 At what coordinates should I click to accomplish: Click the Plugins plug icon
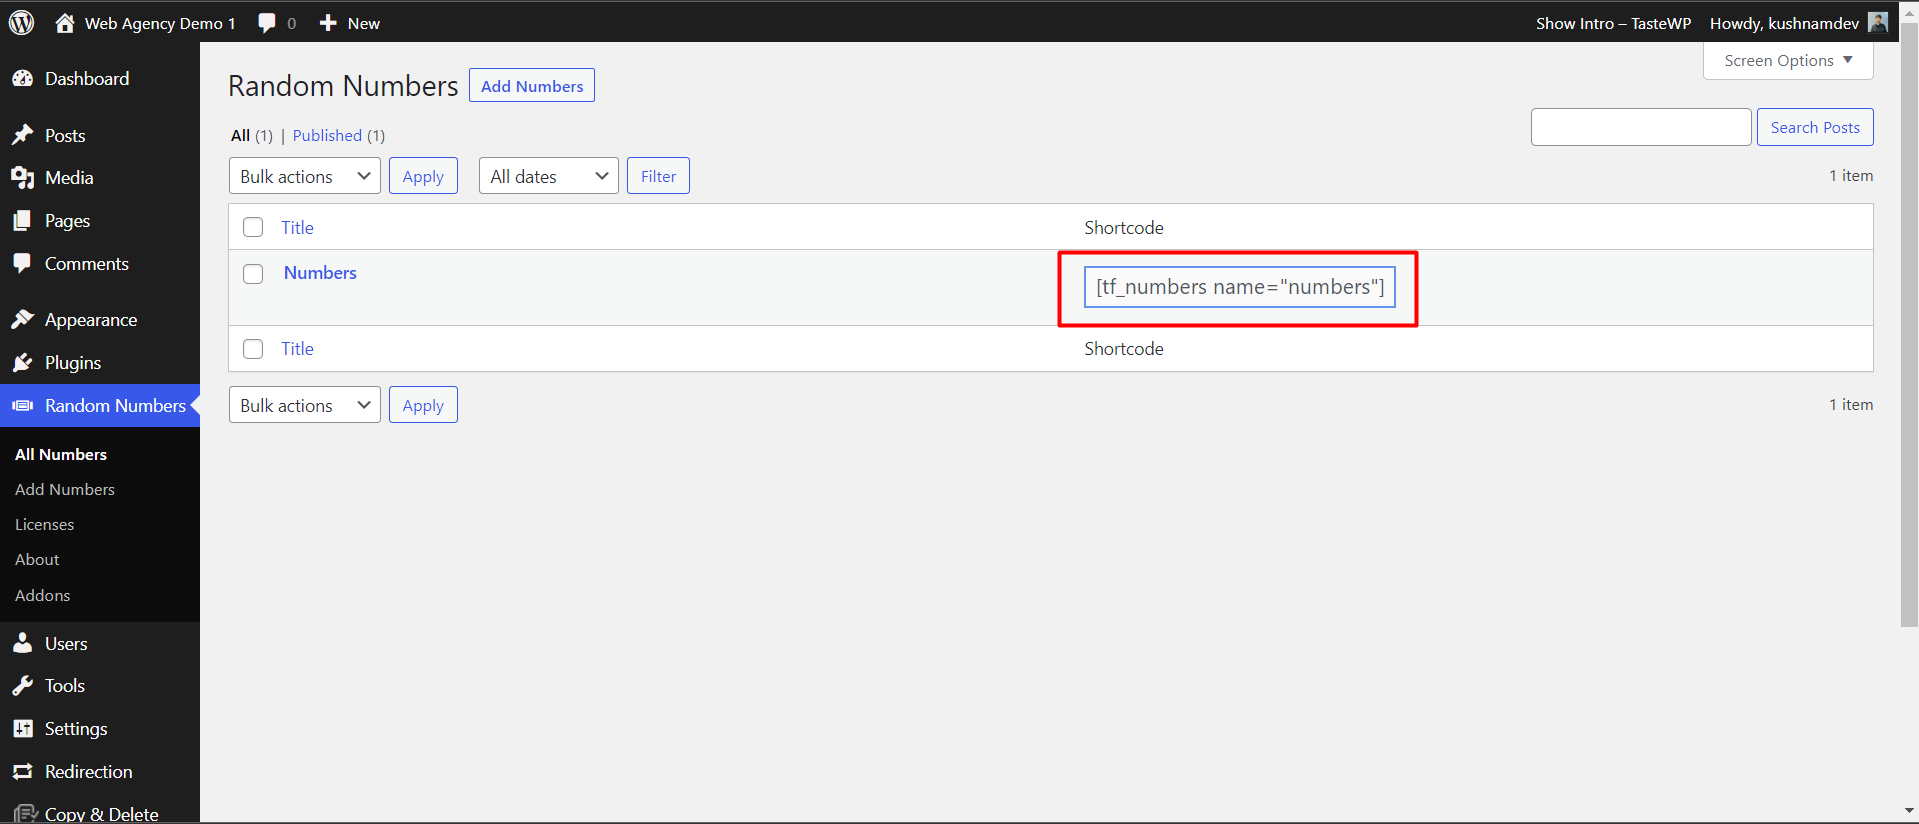tap(23, 363)
